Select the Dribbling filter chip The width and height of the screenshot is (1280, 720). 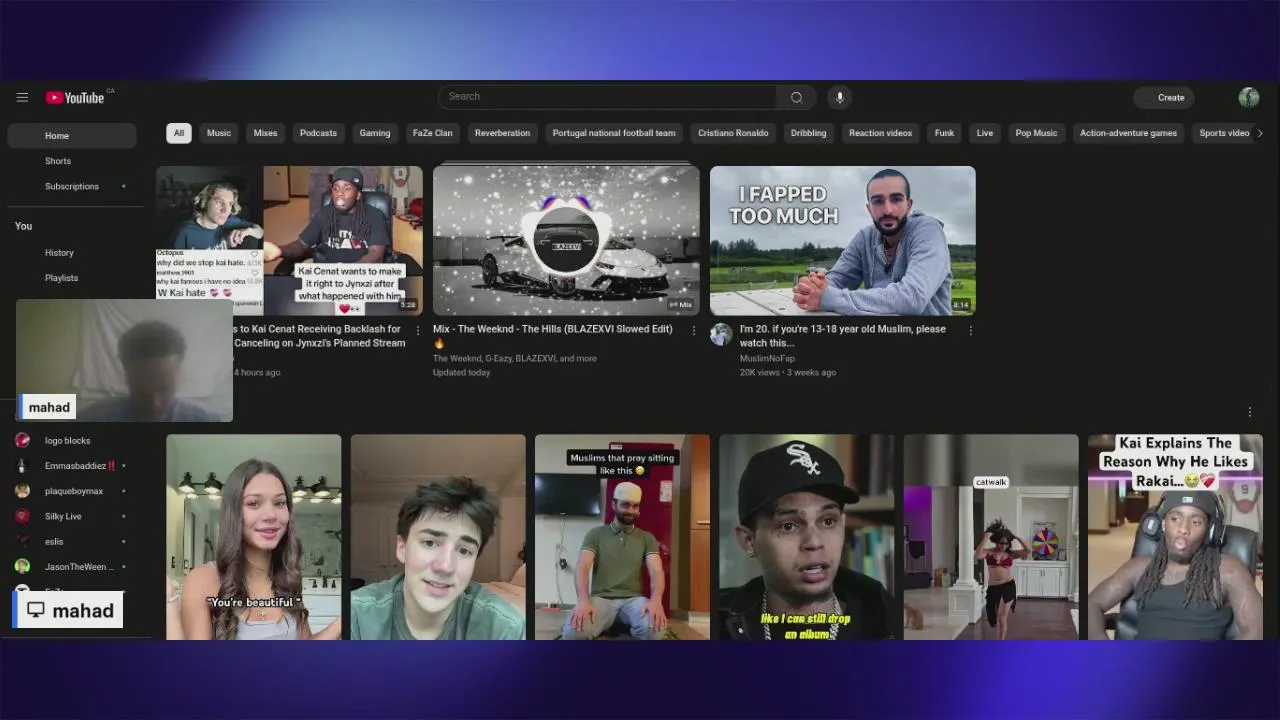pos(808,133)
